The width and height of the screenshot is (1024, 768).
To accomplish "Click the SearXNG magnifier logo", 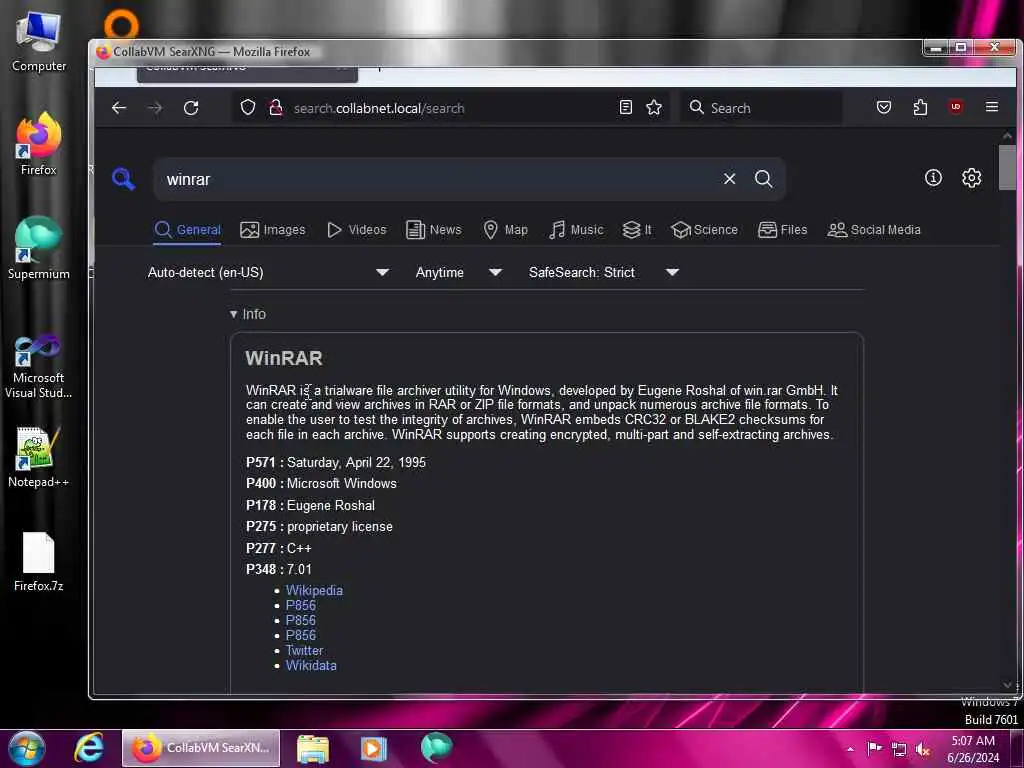I will pyautogui.click(x=123, y=178).
